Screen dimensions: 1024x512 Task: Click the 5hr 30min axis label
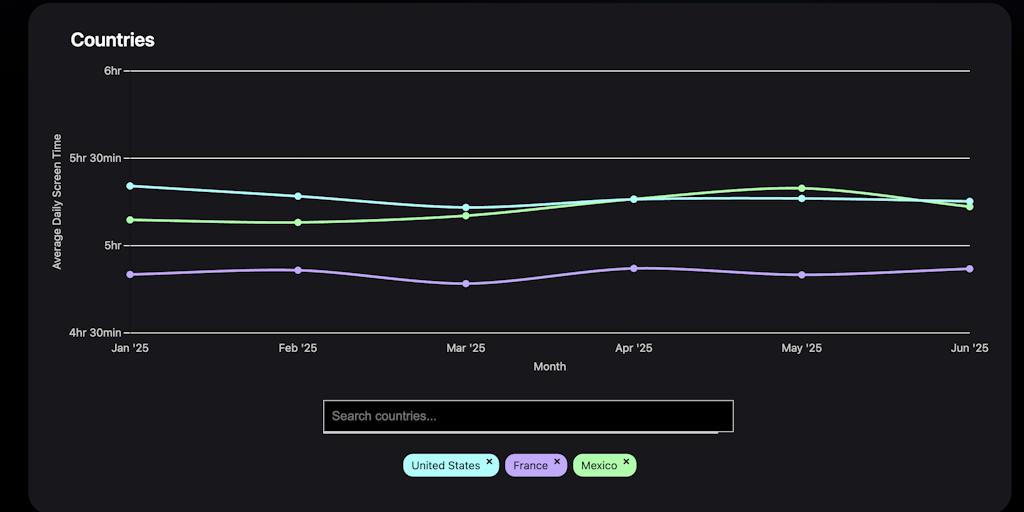(97, 158)
